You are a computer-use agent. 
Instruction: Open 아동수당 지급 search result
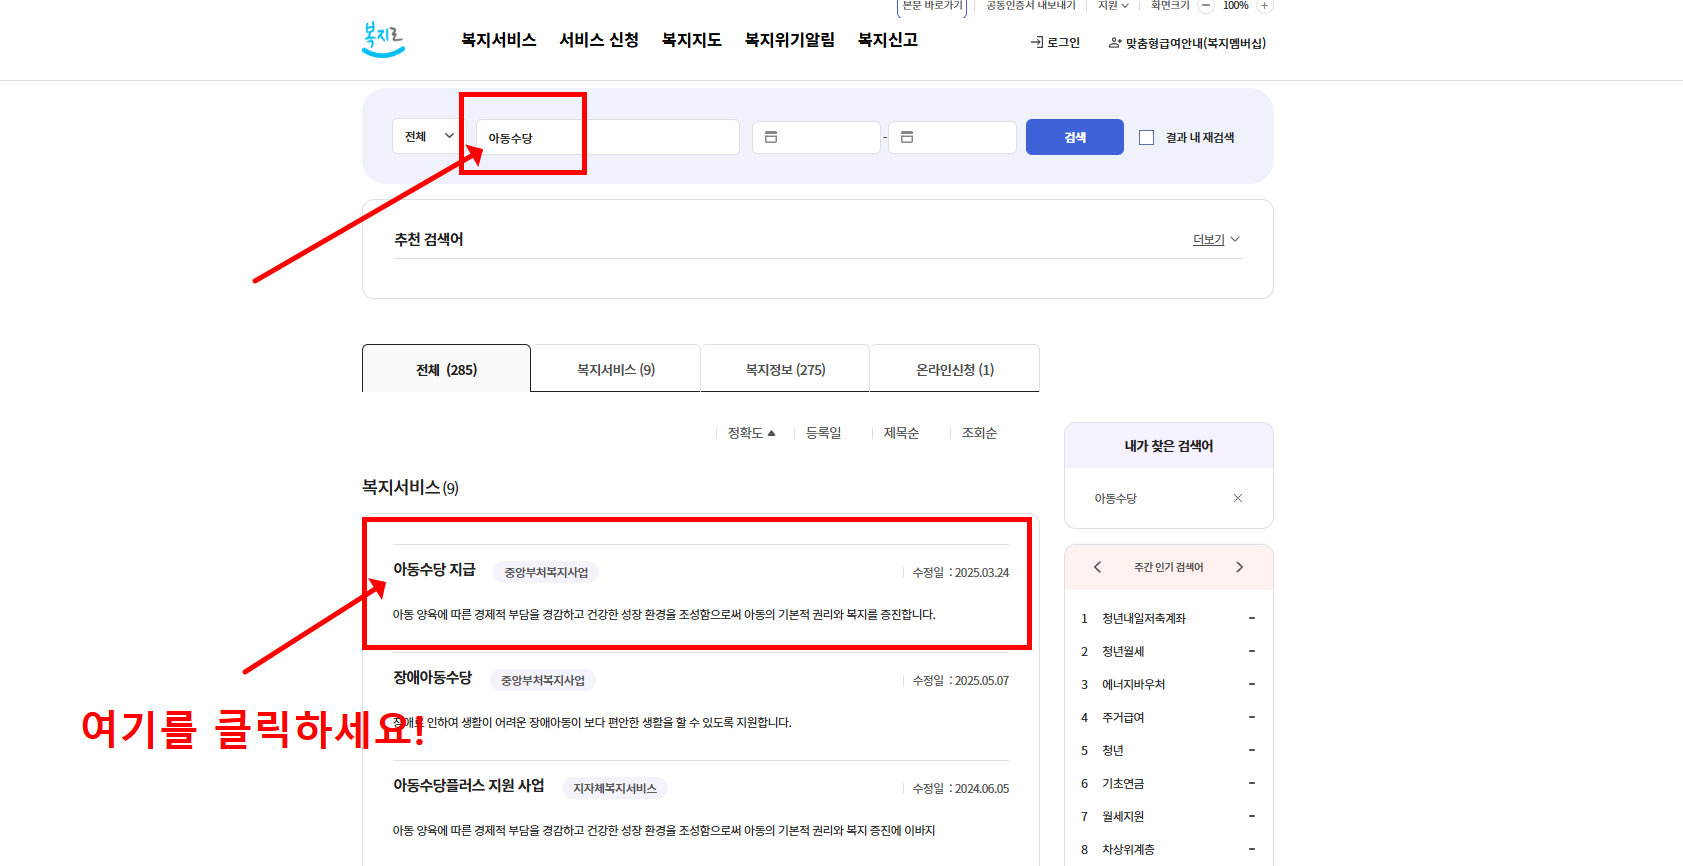434,569
